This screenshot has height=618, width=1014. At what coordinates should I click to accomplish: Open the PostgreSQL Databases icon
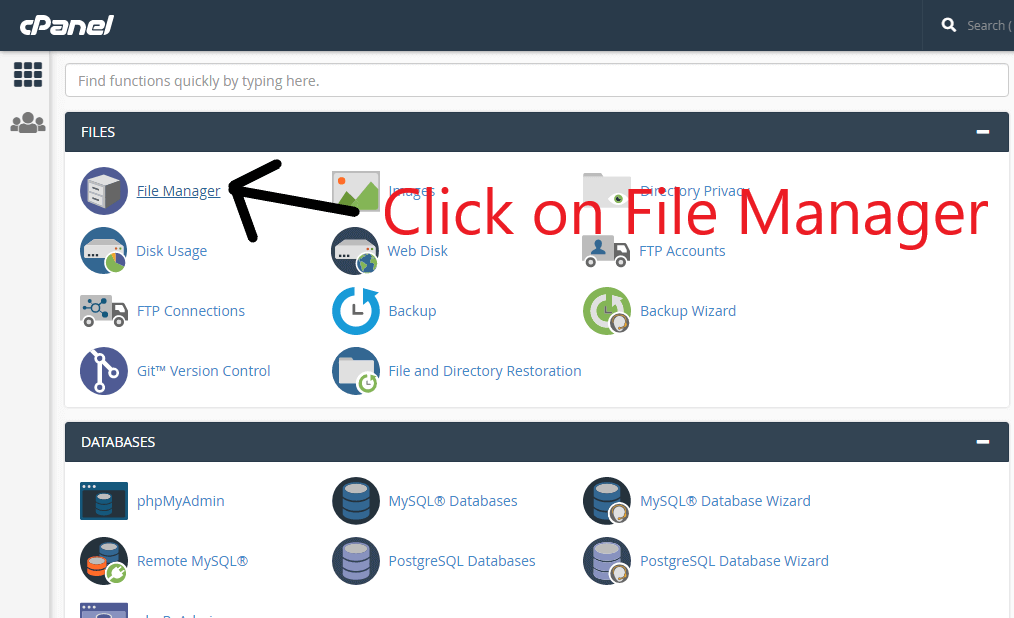pos(356,561)
